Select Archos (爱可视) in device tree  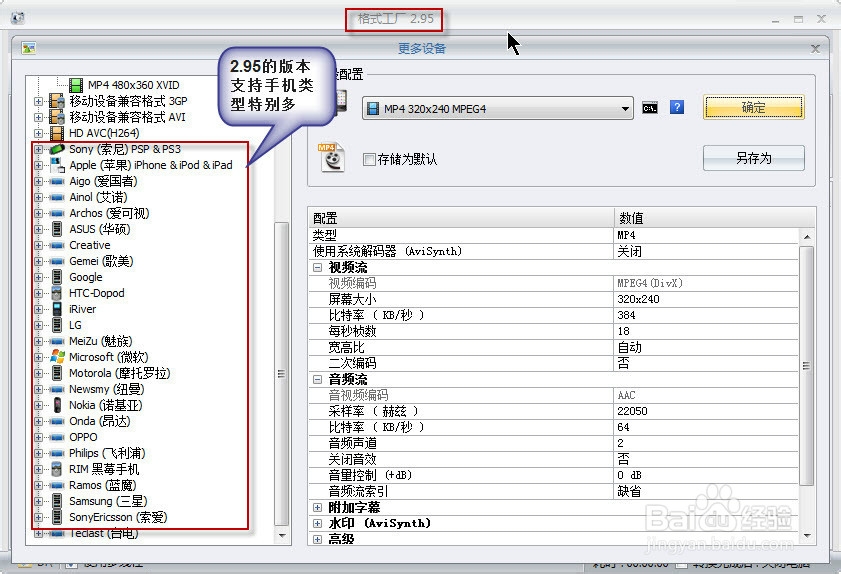coord(109,214)
